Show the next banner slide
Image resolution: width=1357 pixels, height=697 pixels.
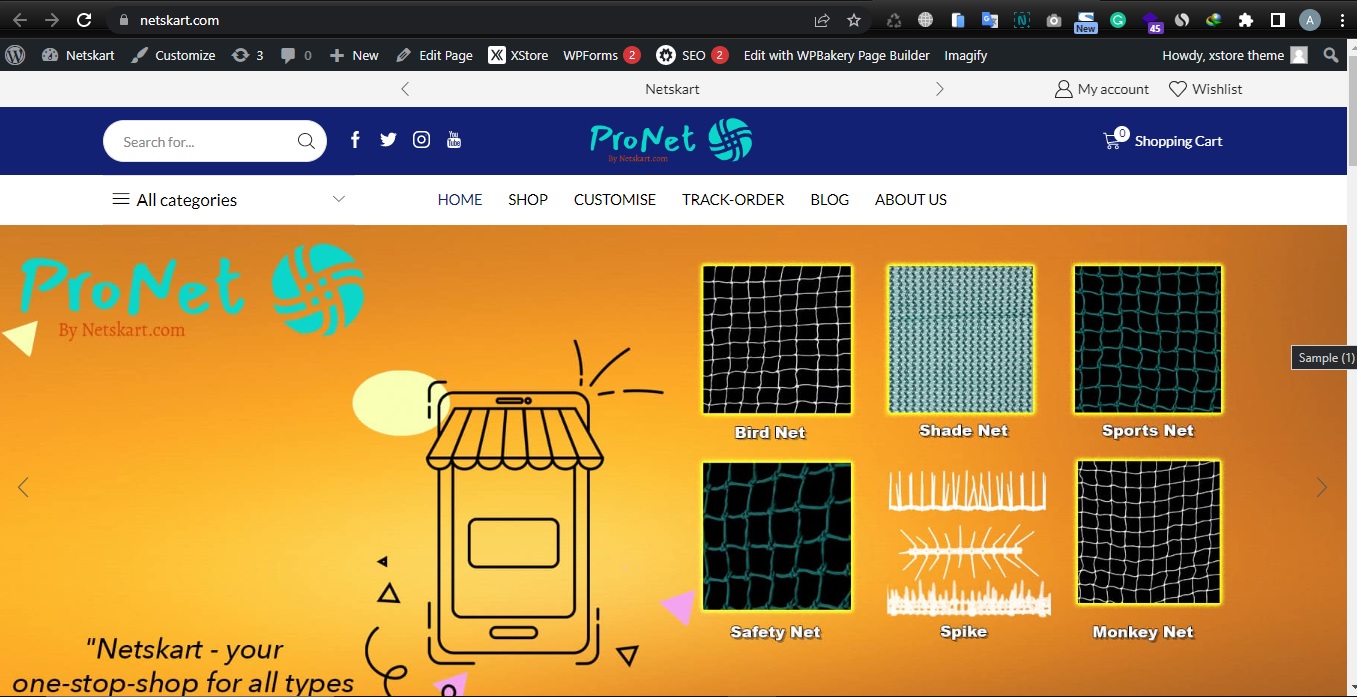1322,488
